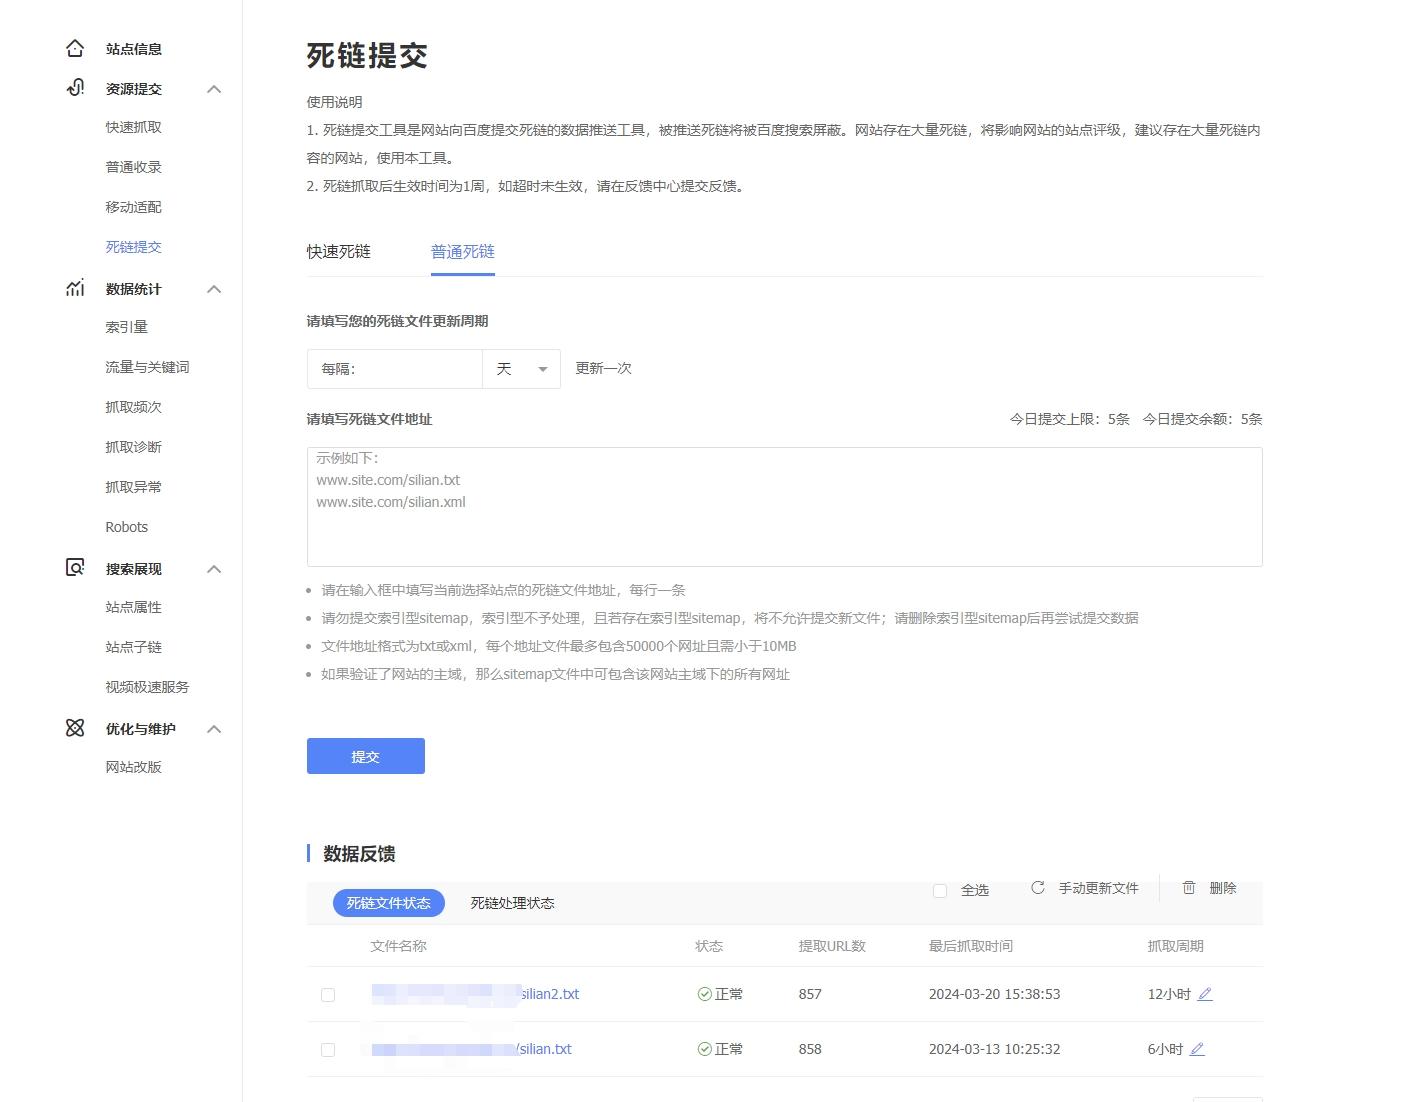
Task: Open 移动适配 in the sidebar
Action: 134,207
